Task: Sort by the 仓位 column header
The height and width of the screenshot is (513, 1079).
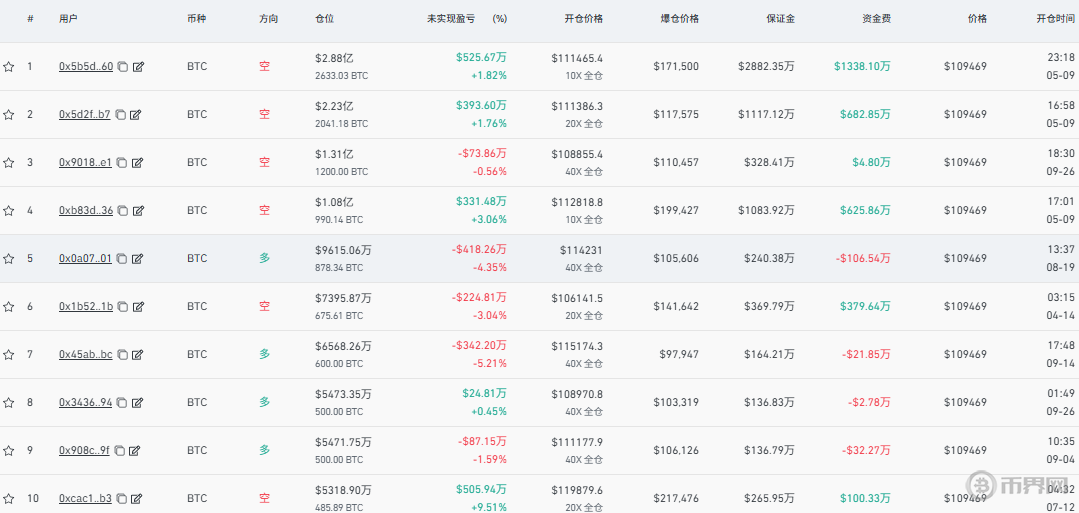Action: [324, 19]
